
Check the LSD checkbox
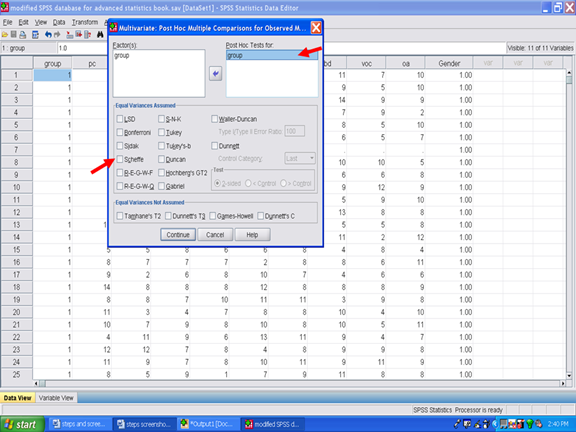coord(120,119)
